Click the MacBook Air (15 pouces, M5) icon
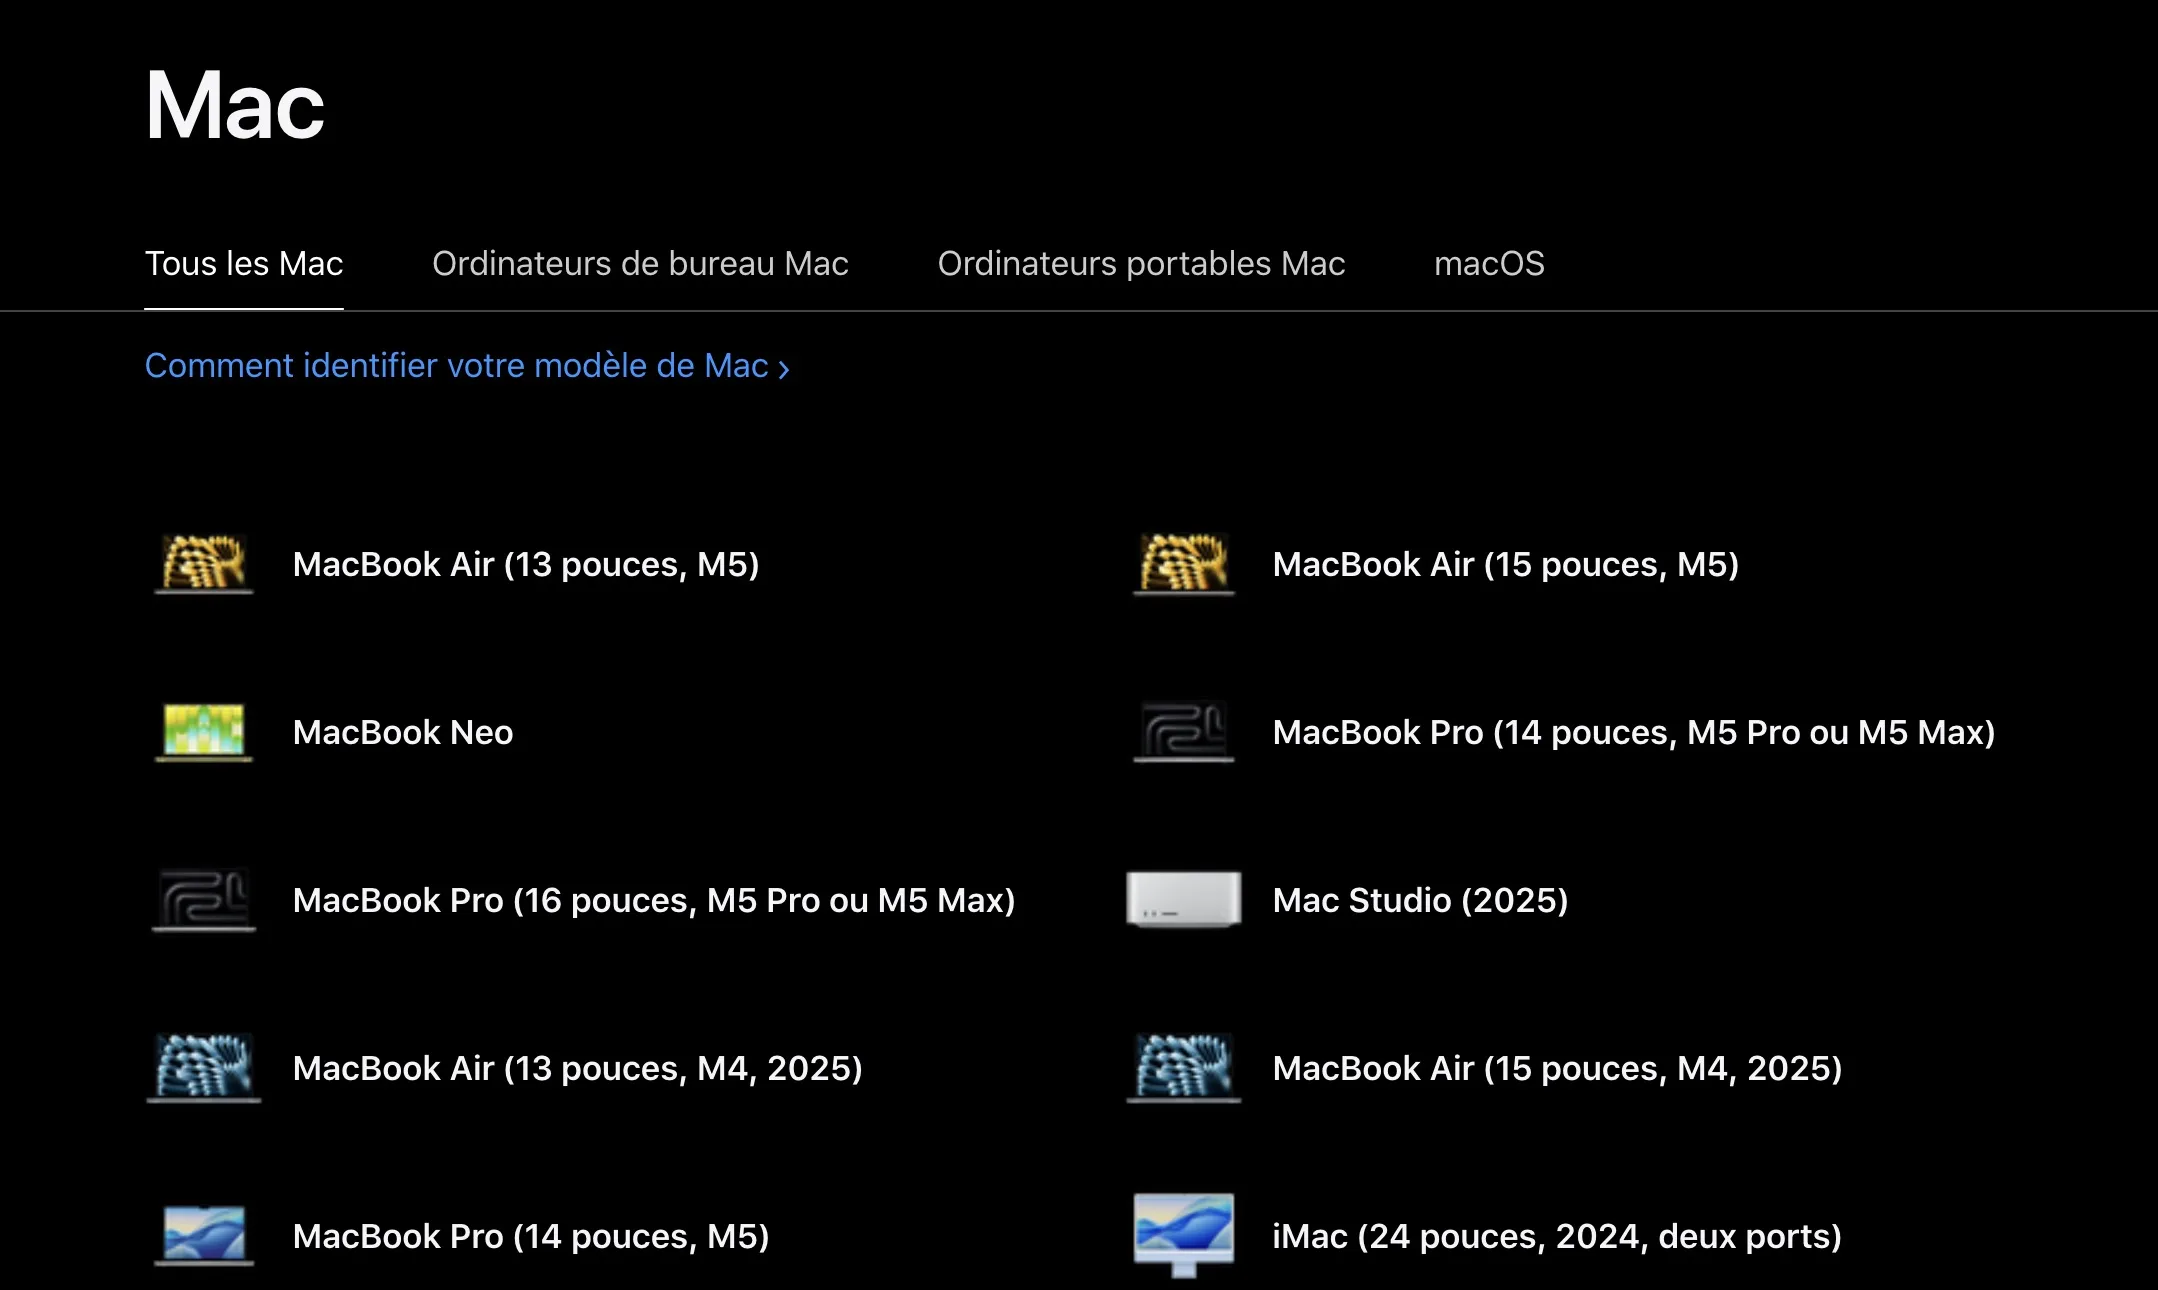The width and height of the screenshot is (2158, 1290). coord(1182,564)
